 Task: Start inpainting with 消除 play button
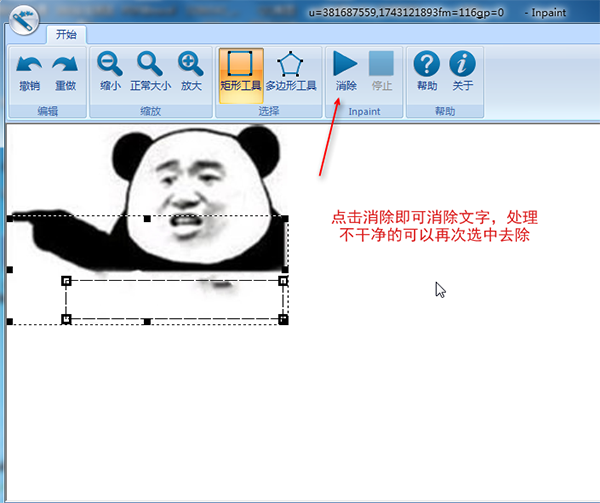[346, 72]
